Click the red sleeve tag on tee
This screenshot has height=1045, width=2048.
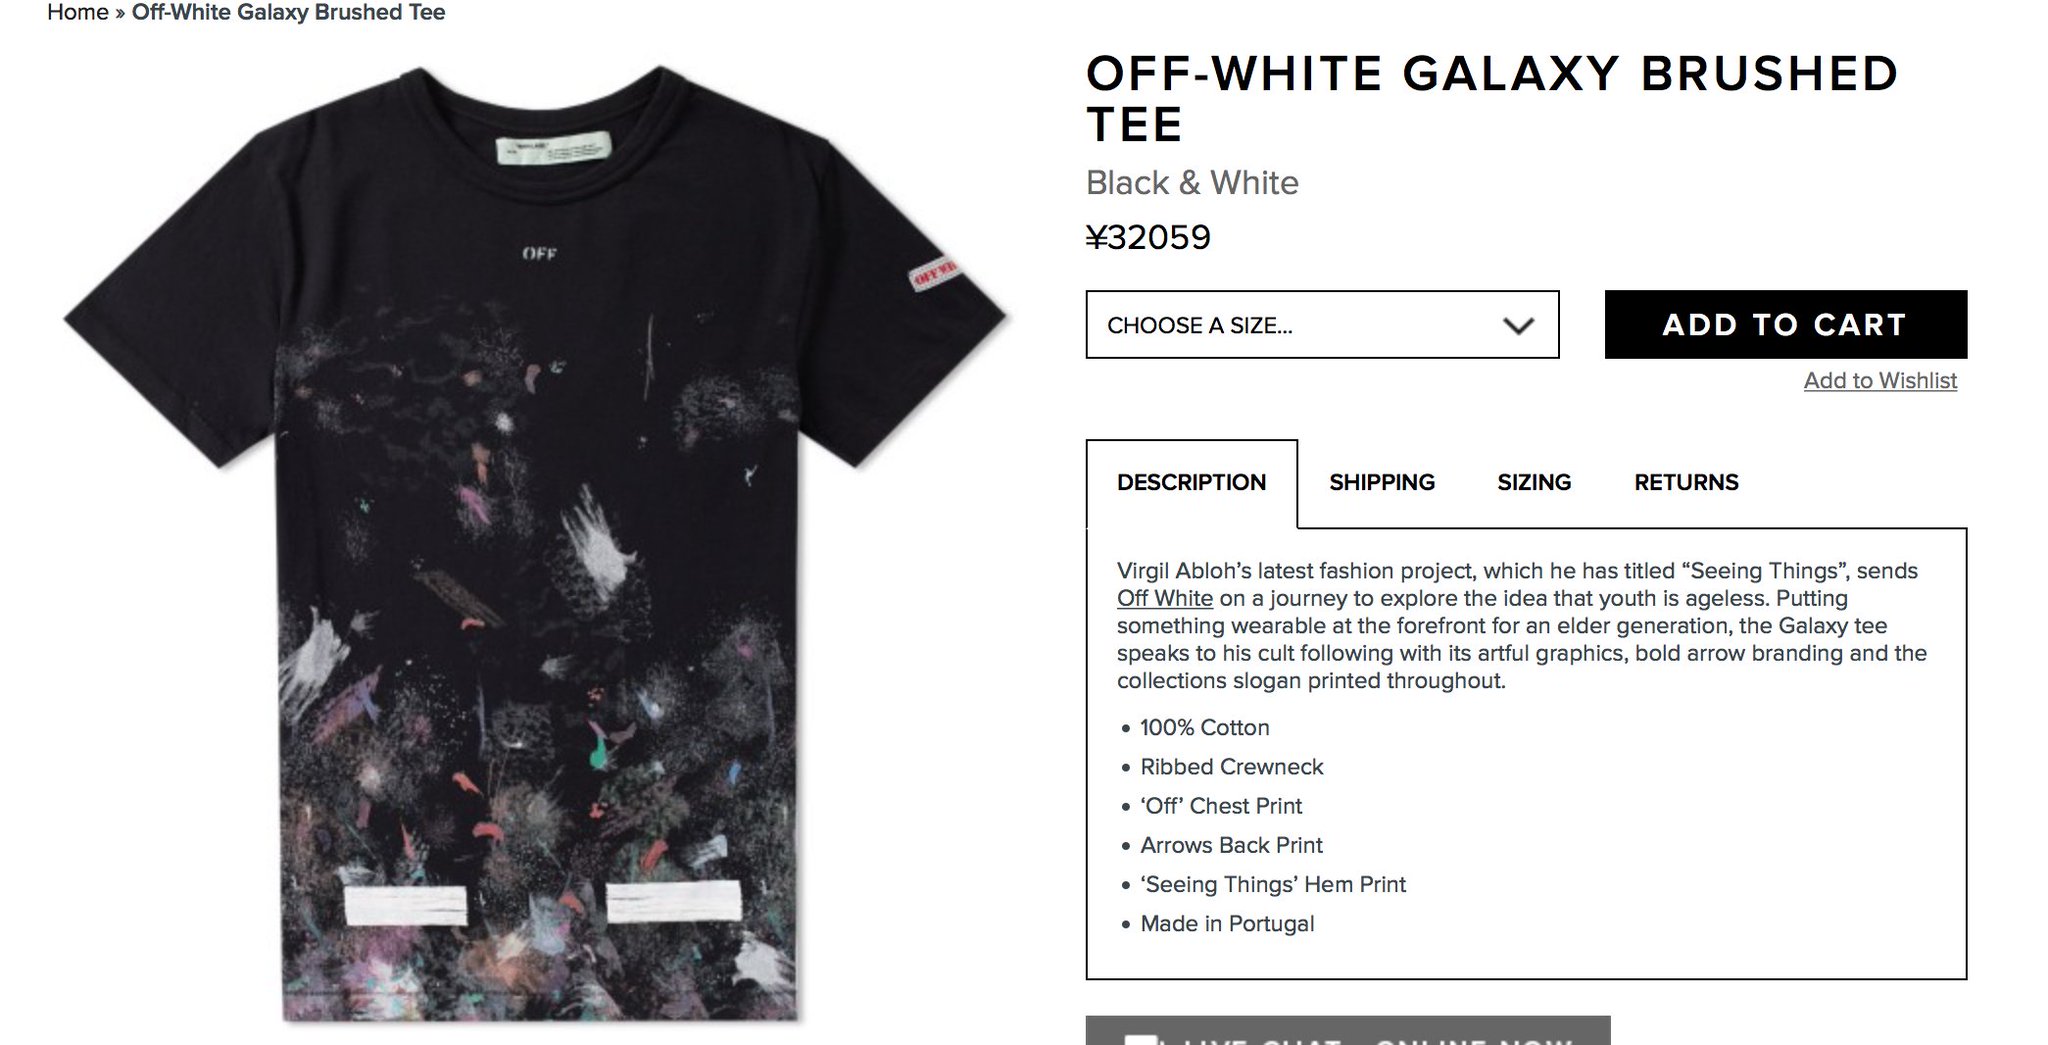pyautogui.click(x=935, y=271)
